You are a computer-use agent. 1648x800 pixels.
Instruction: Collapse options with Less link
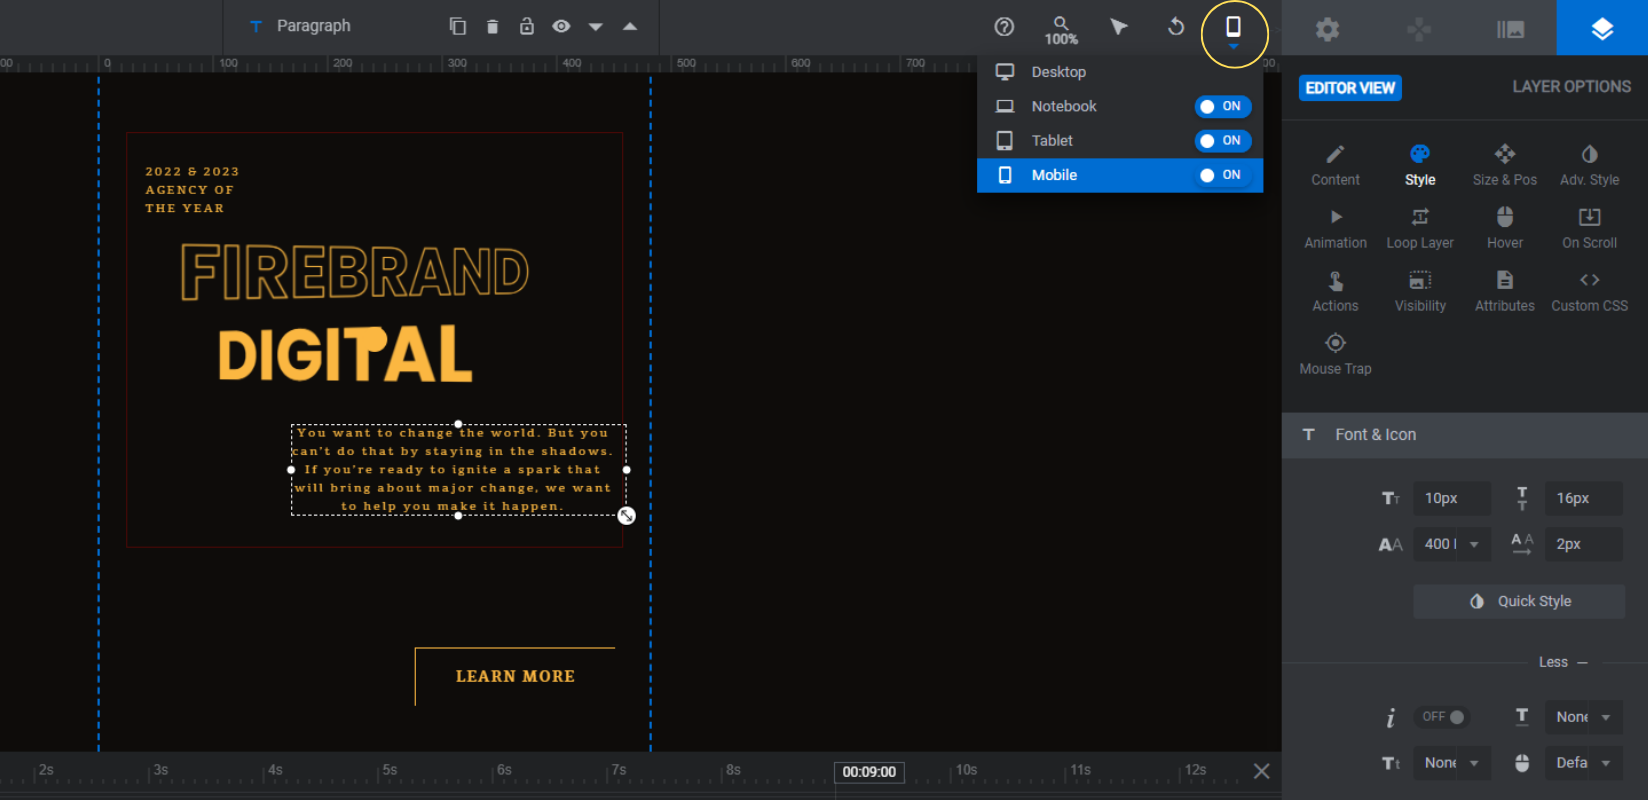click(x=1563, y=662)
